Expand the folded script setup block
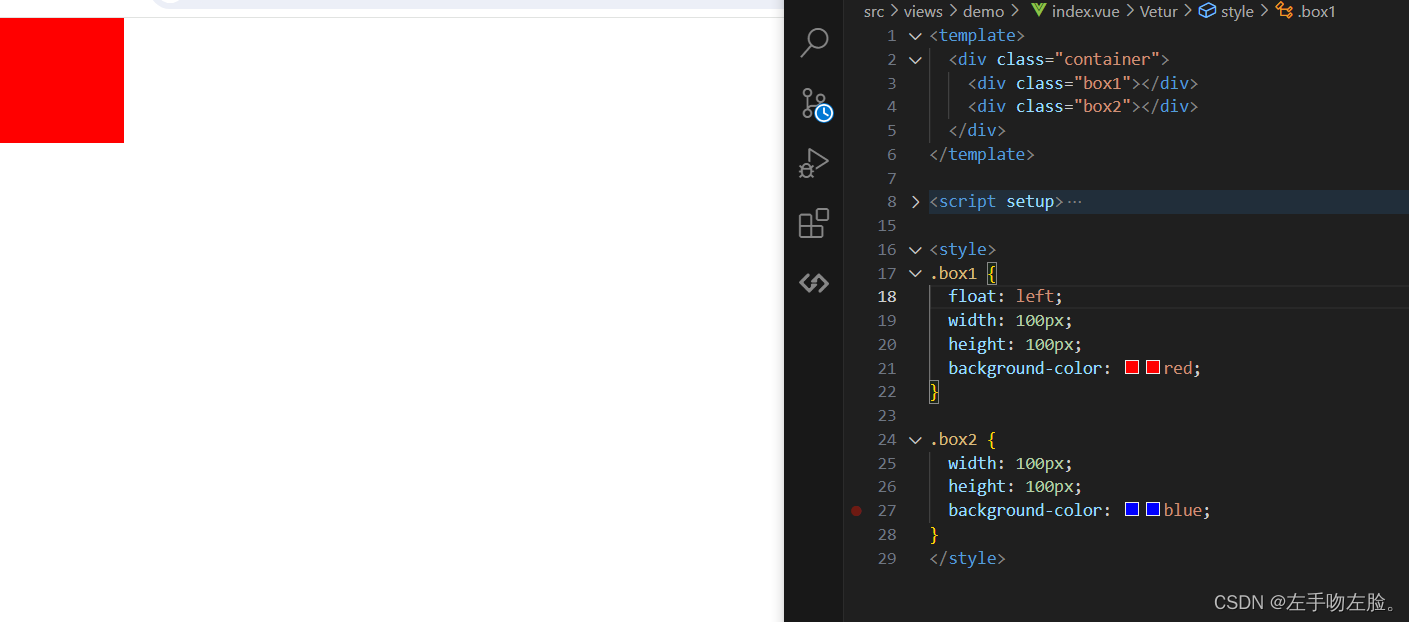The height and width of the screenshot is (622, 1409). (915, 202)
